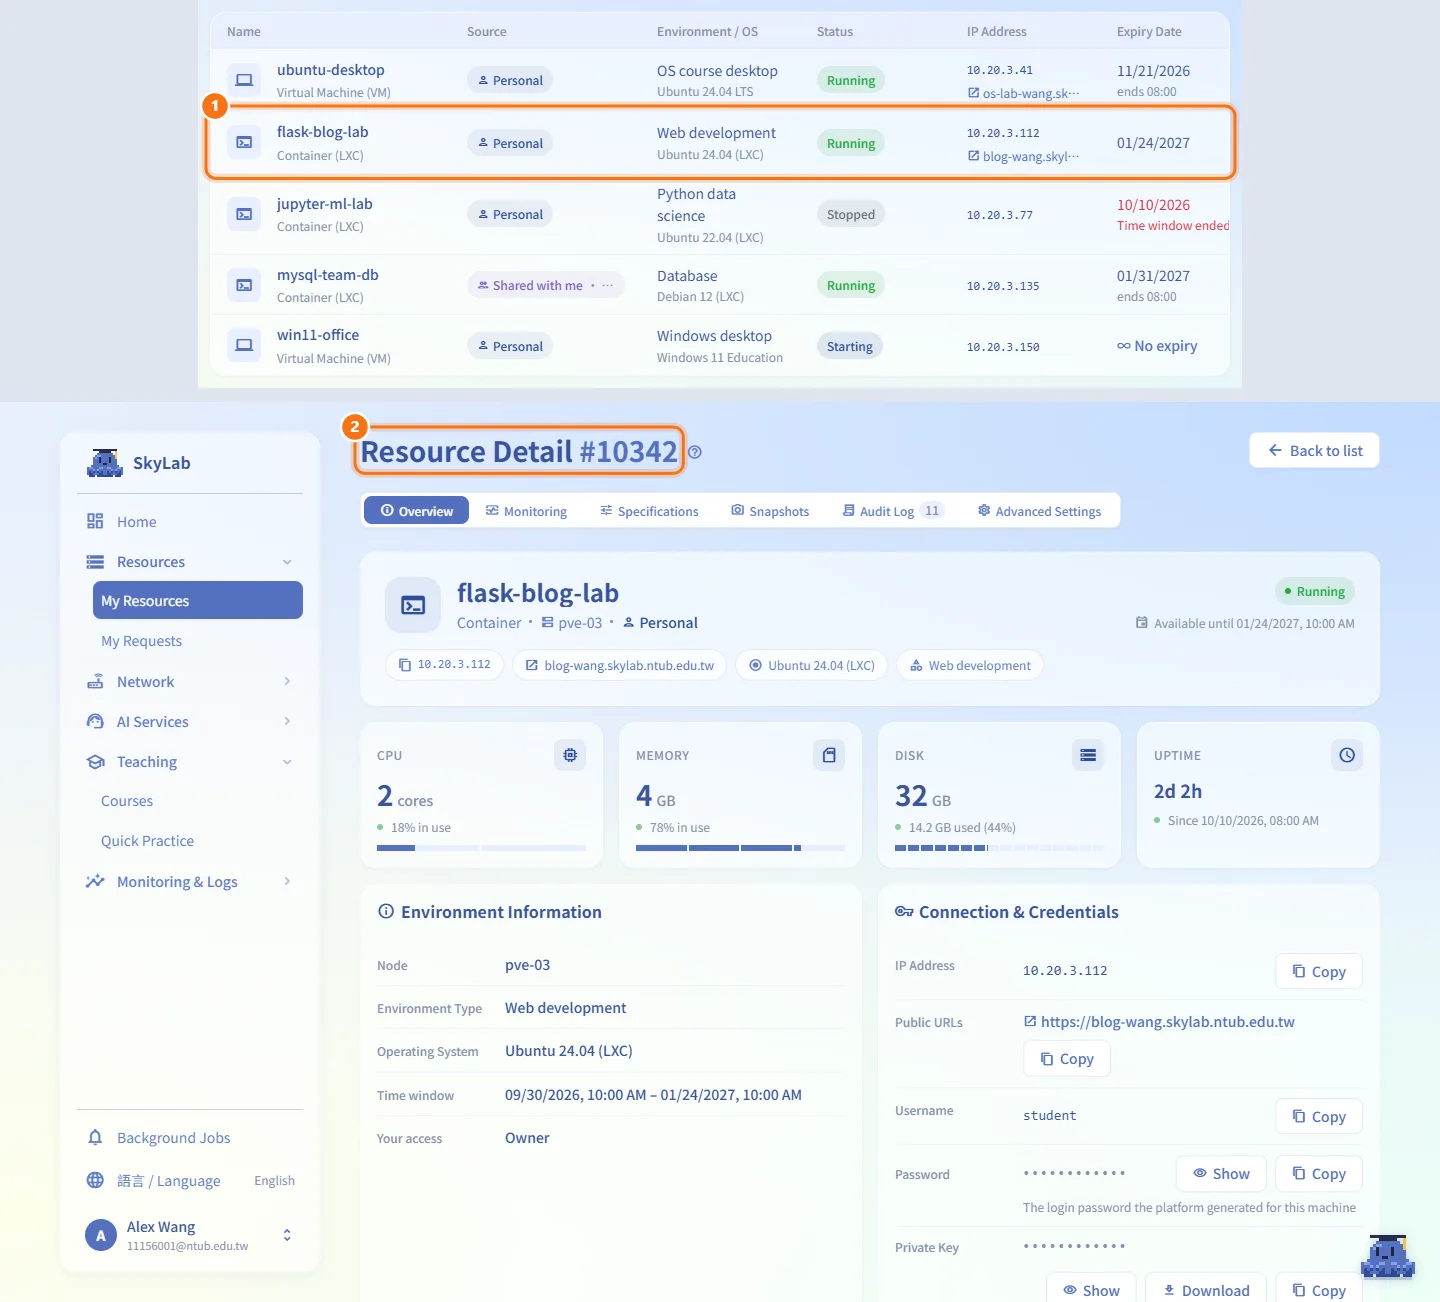This screenshot has width=1440, height=1302.
Task: Click the disk icon in the Disk card
Action: pyautogui.click(x=1088, y=755)
